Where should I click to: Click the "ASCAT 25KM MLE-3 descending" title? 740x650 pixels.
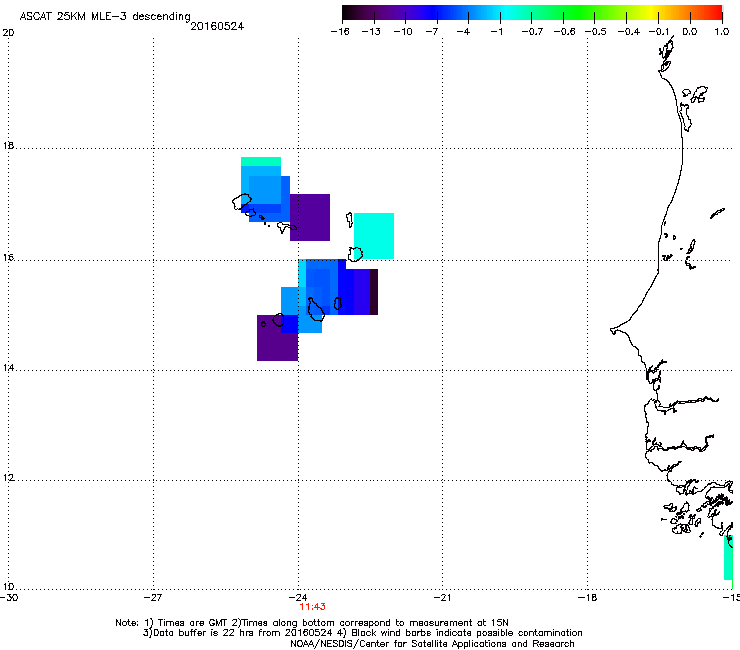click(105, 17)
